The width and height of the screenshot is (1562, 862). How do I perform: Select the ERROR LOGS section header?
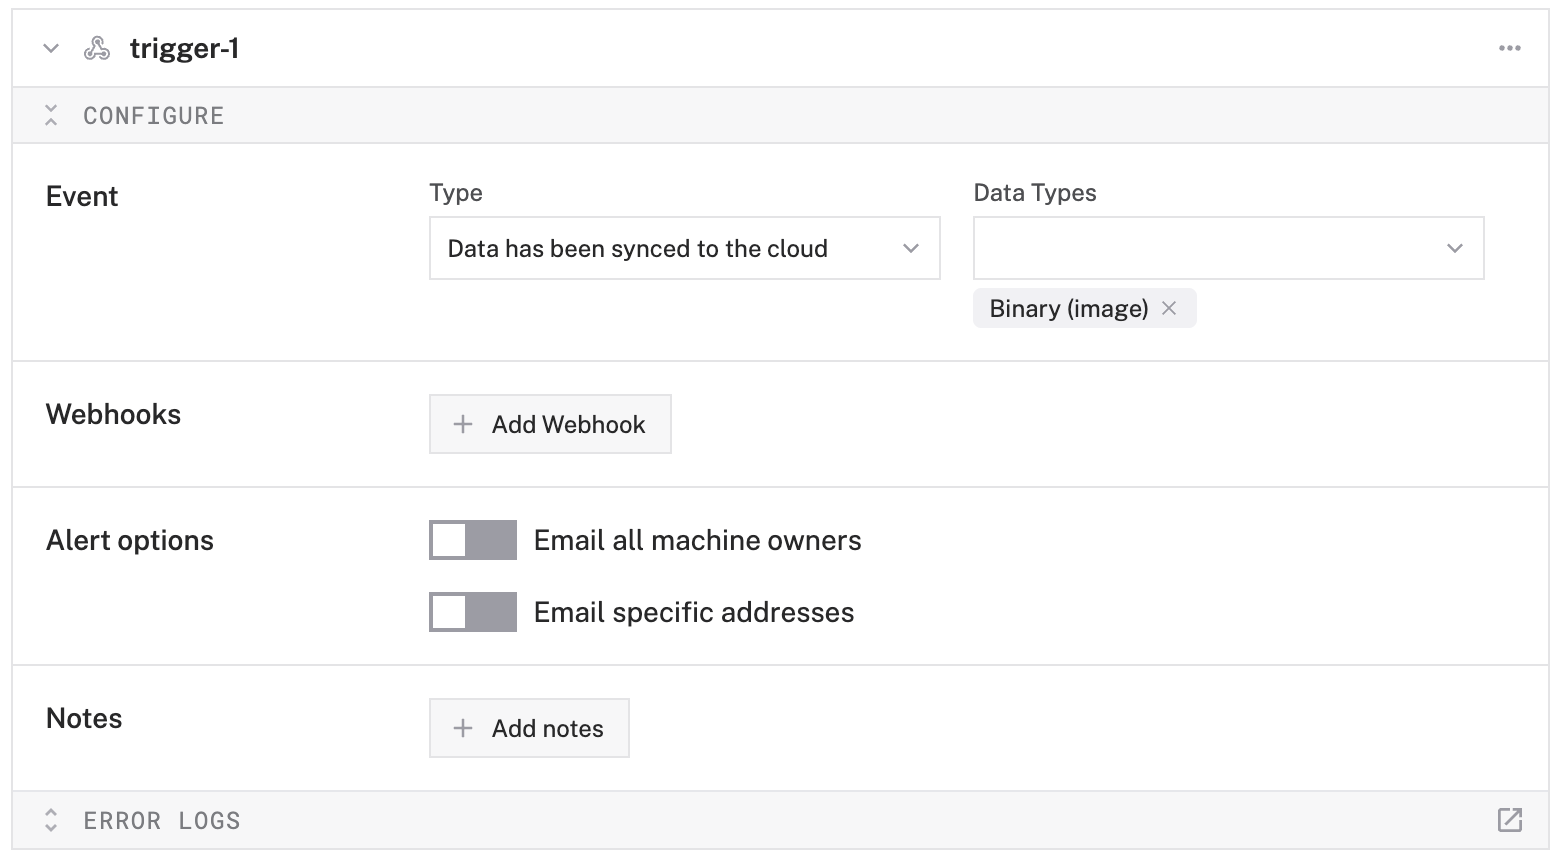coord(161,819)
